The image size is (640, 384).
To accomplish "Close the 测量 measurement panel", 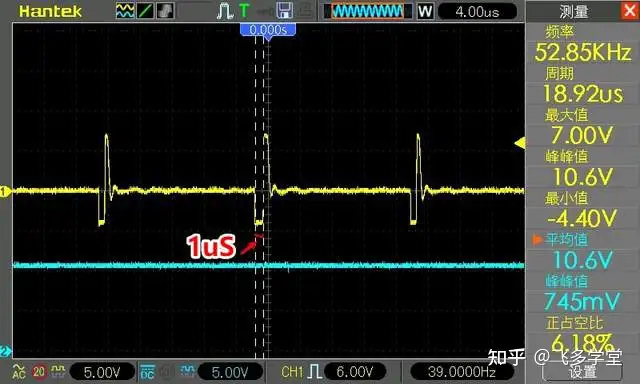I will point(631,11).
